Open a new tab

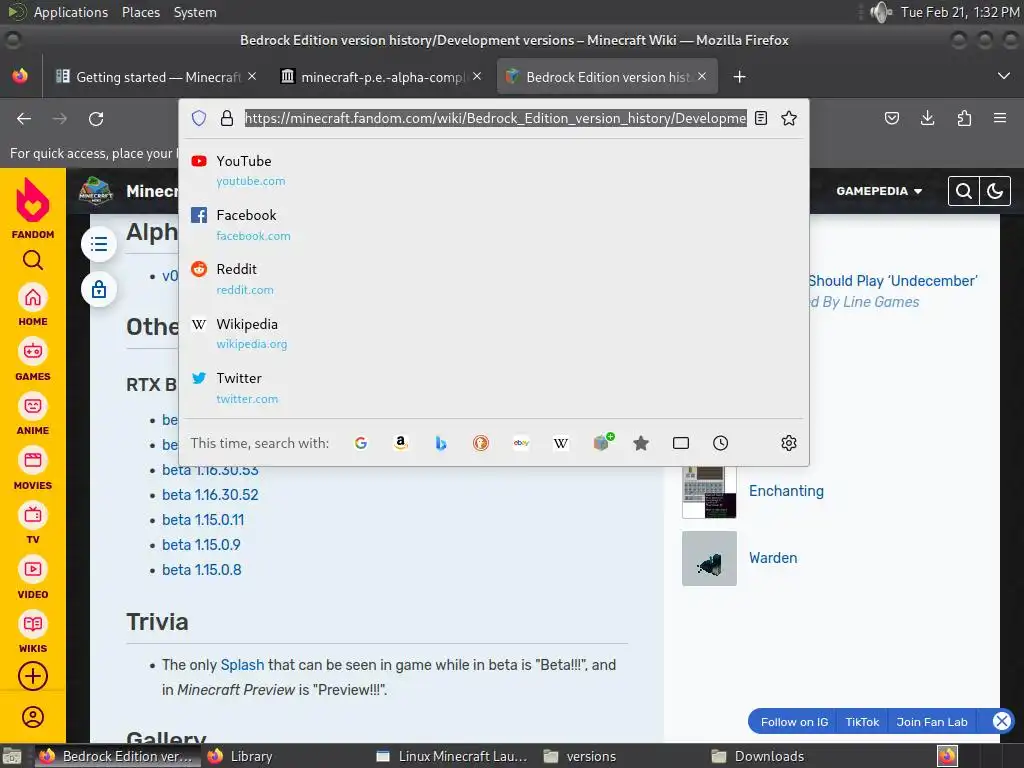pyautogui.click(x=739, y=77)
